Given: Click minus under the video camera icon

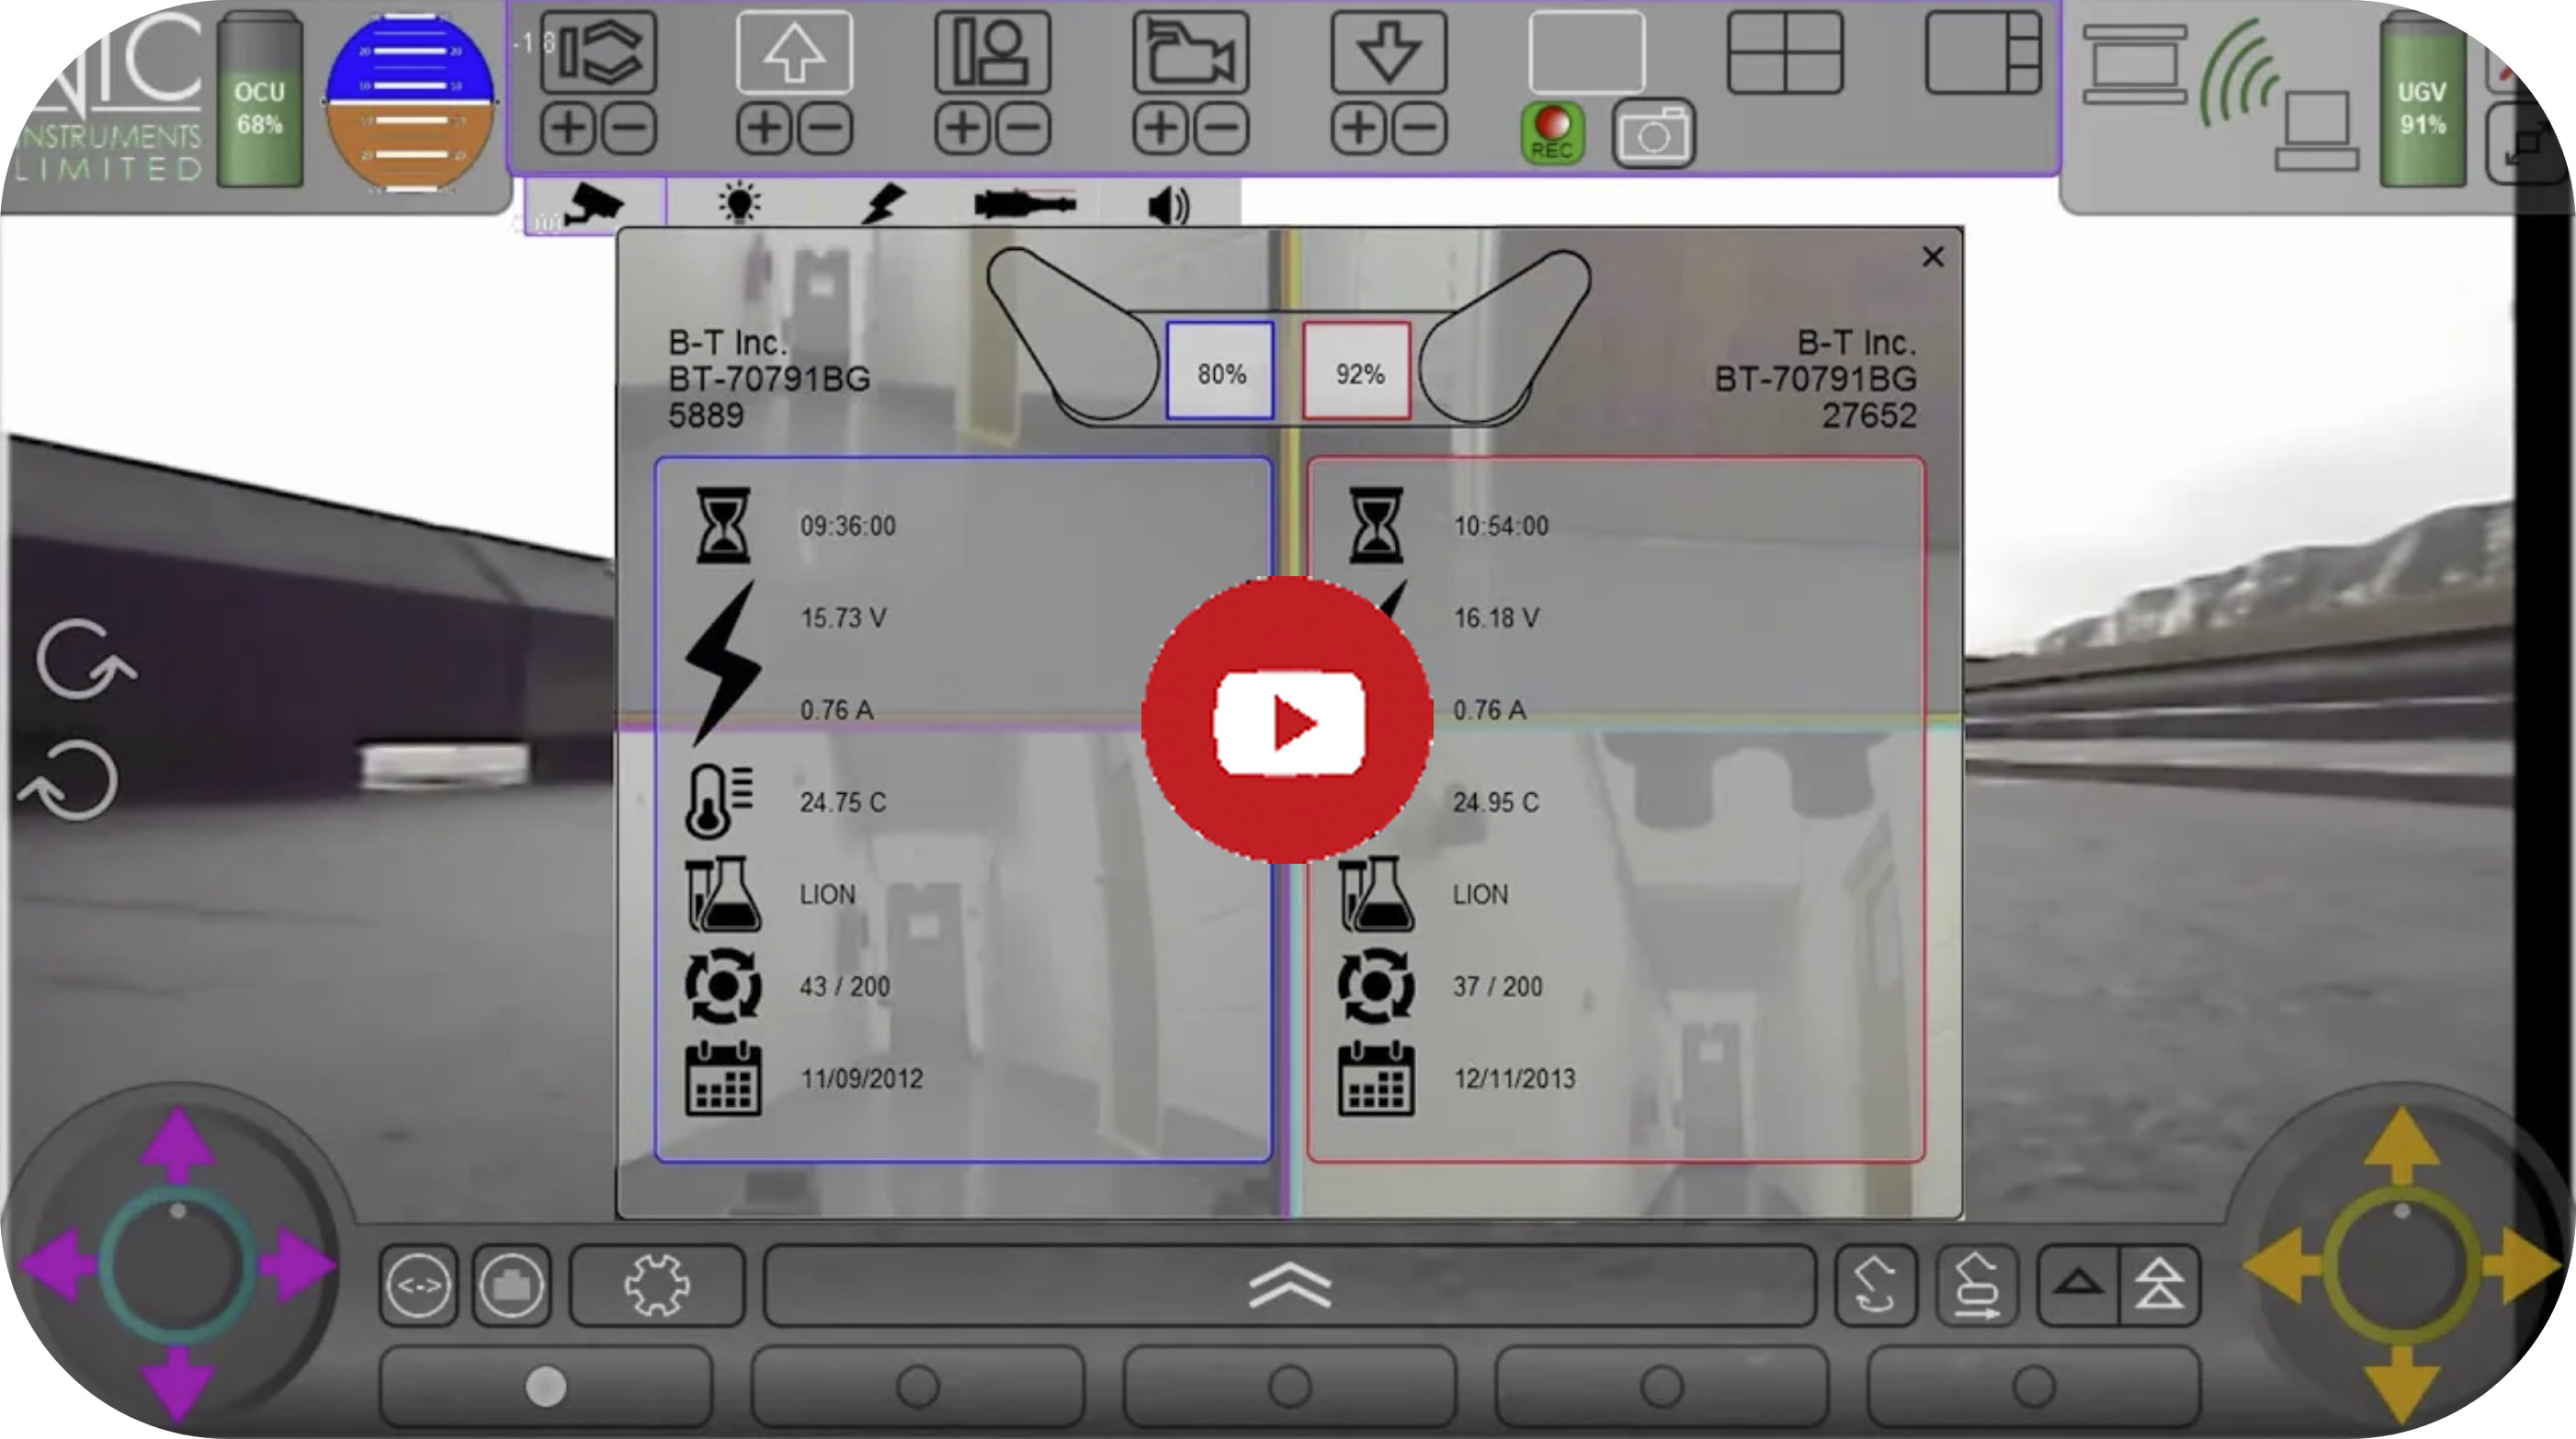Looking at the screenshot, I should coord(1222,129).
